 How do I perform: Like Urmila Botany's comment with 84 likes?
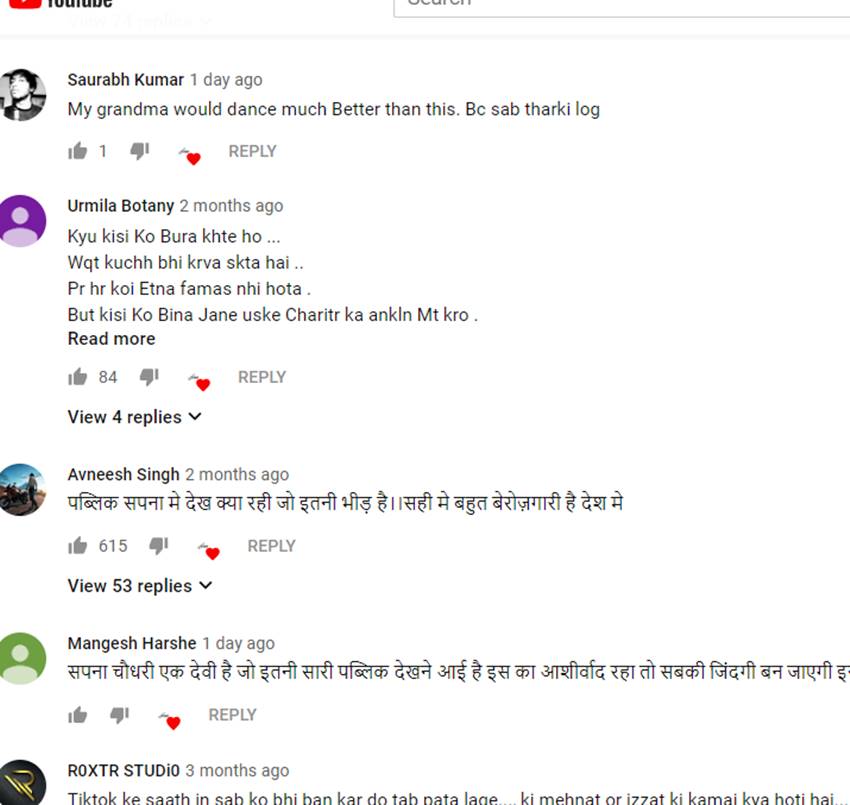[78, 377]
